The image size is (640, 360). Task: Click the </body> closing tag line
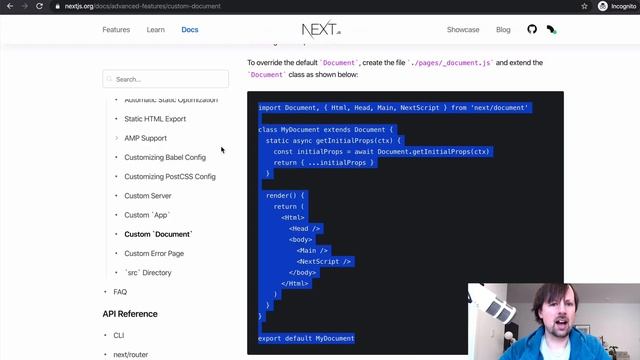(302, 273)
